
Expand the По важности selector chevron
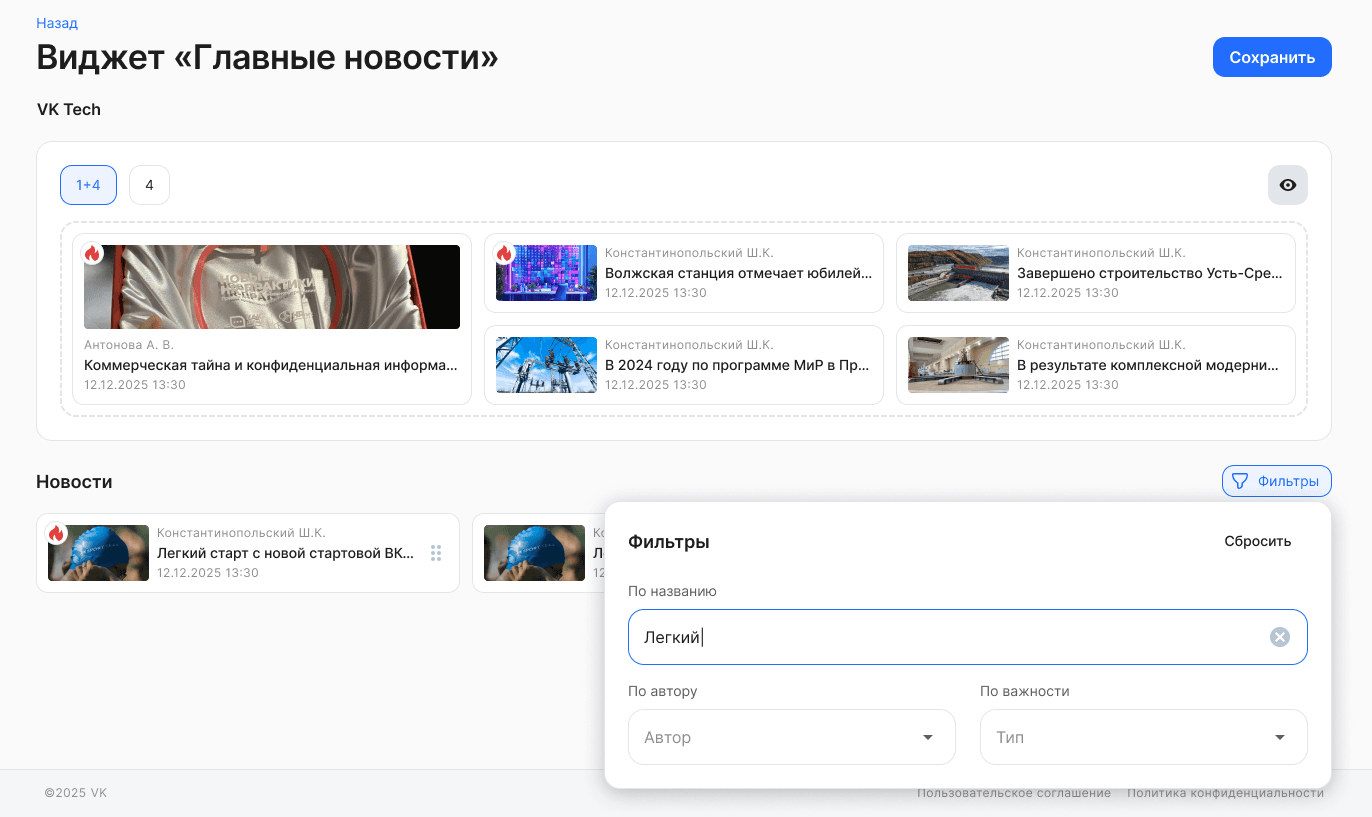1279,737
